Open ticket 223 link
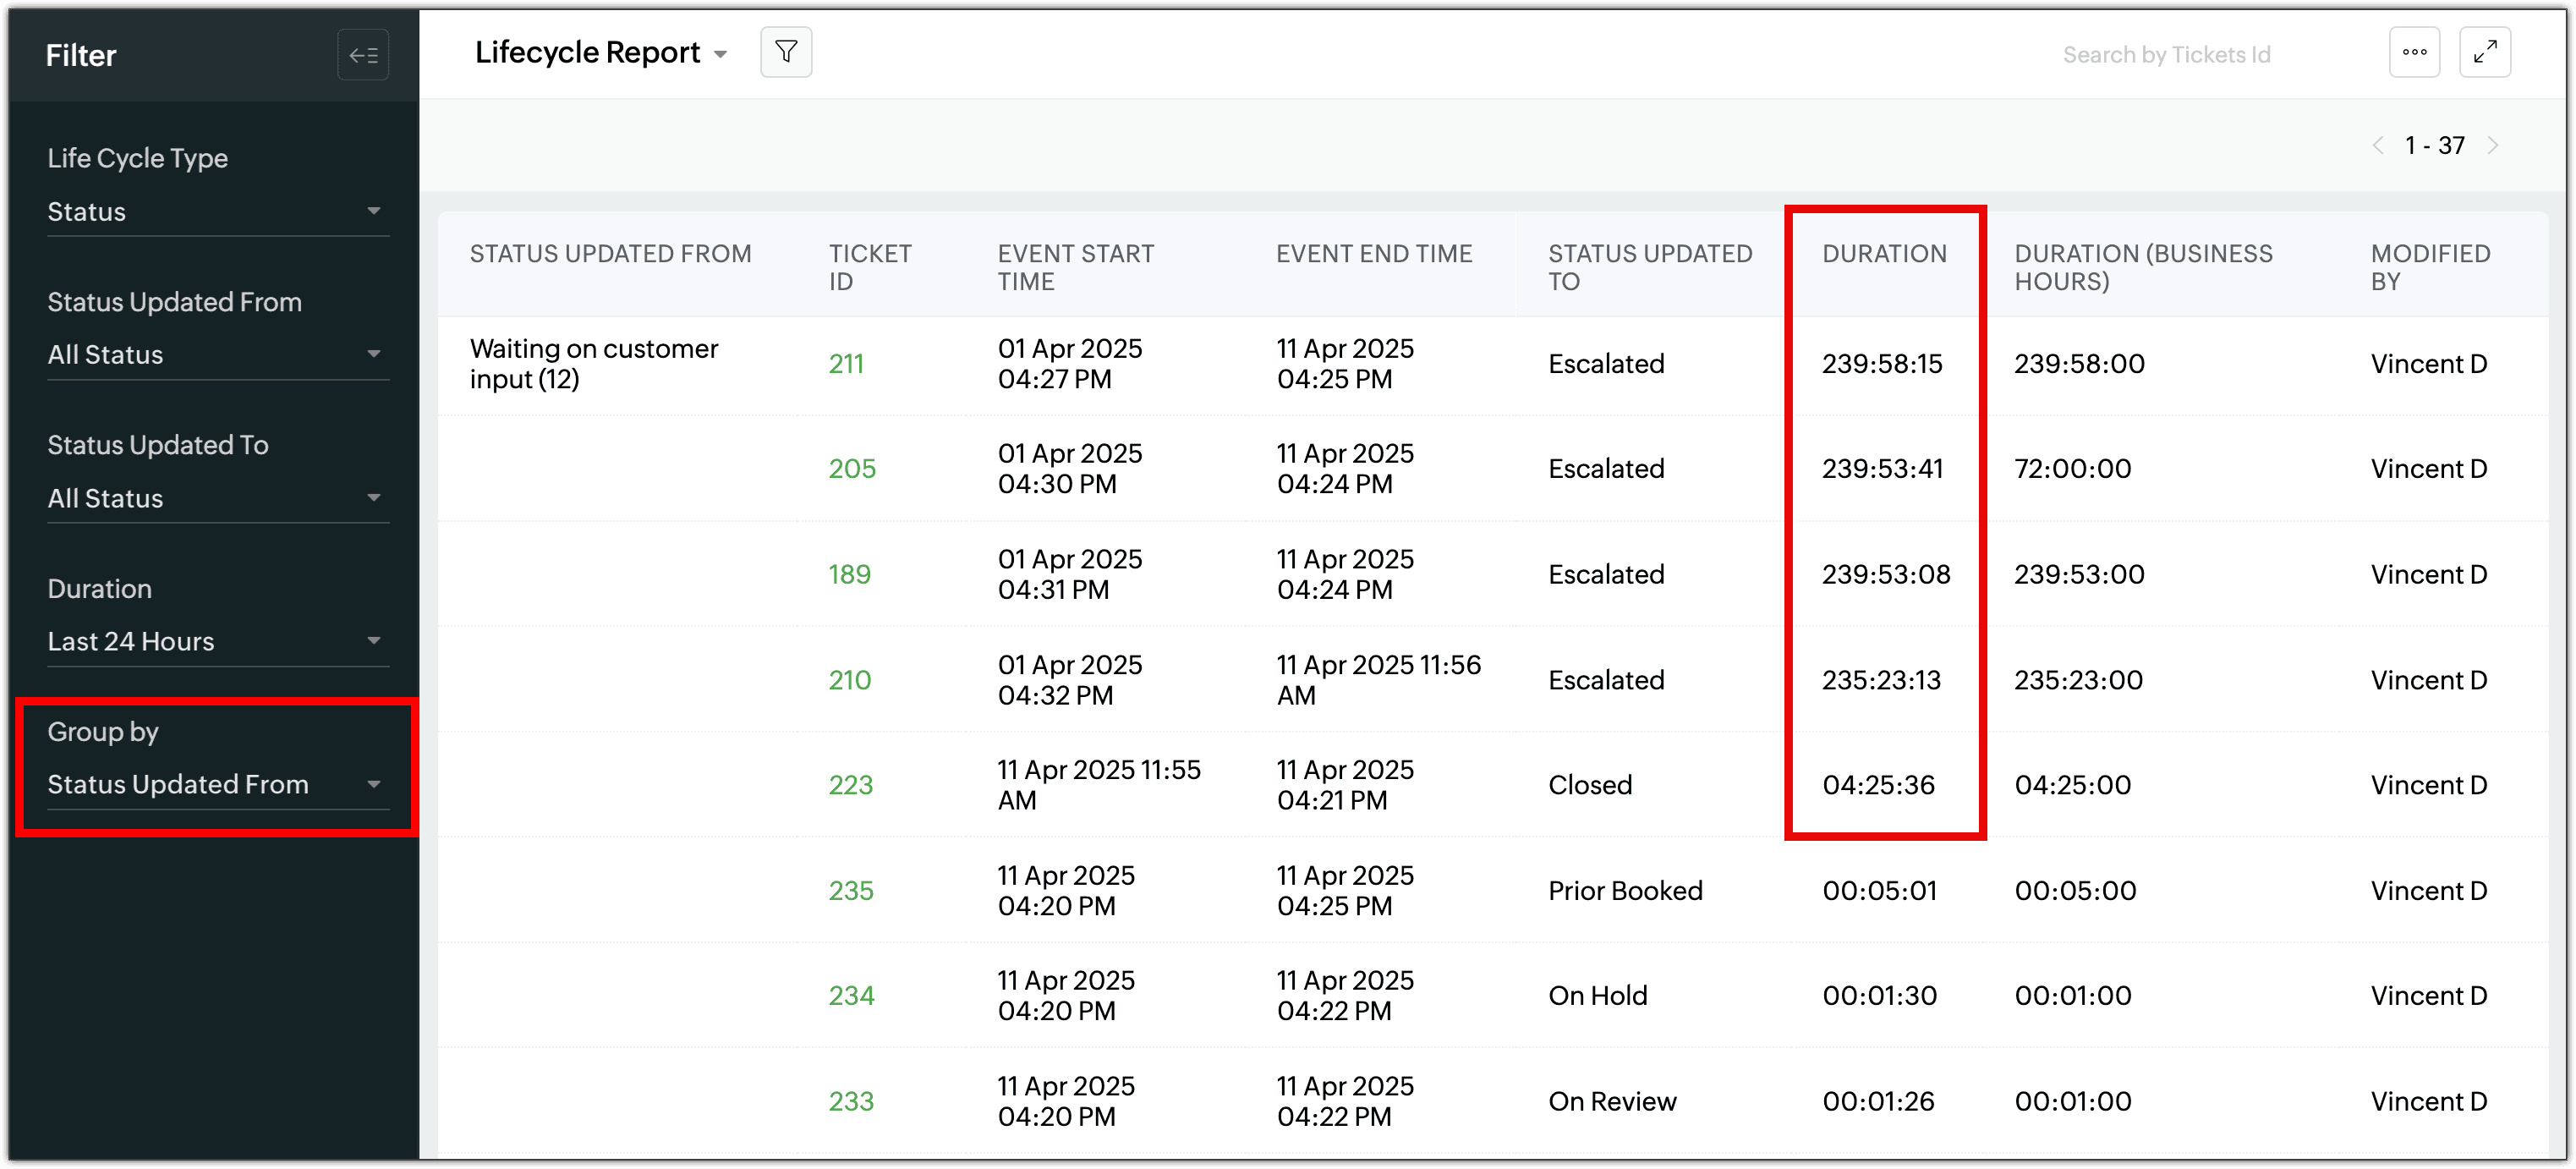The width and height of the screenshot is (2576, 1169). click(x=850, y=785)
